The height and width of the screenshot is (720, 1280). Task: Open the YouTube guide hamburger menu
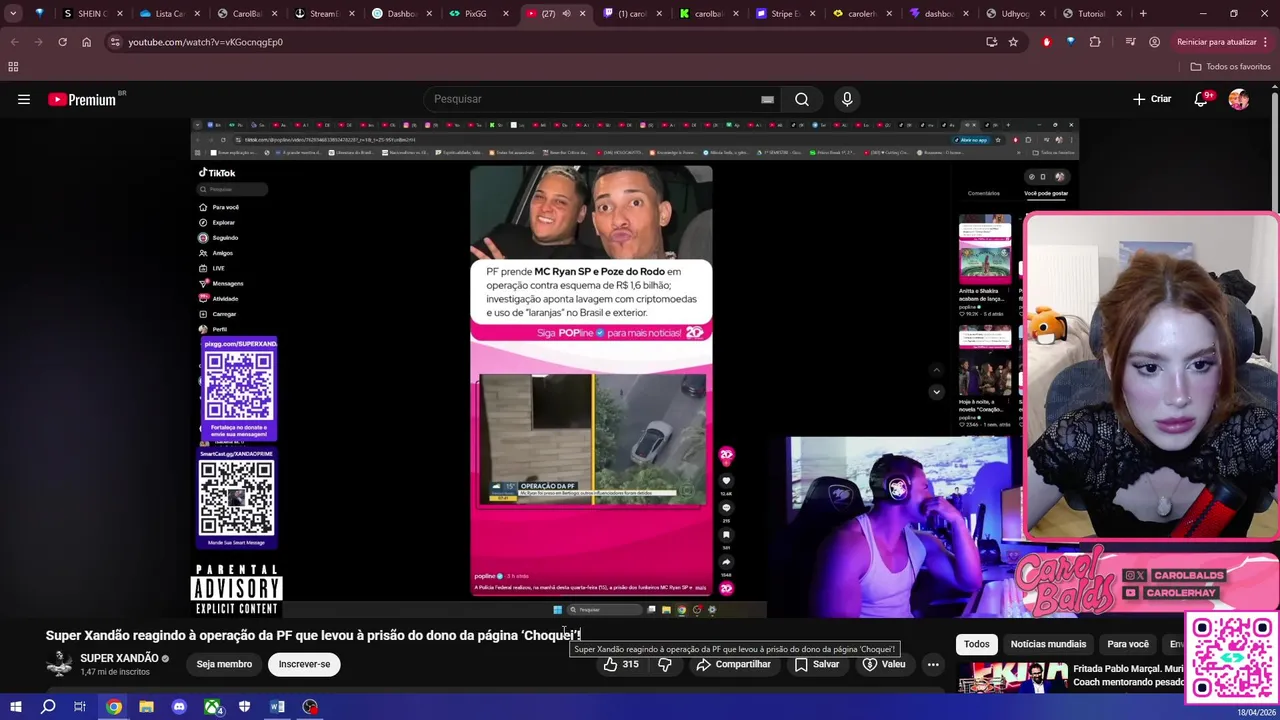[24, 99]
